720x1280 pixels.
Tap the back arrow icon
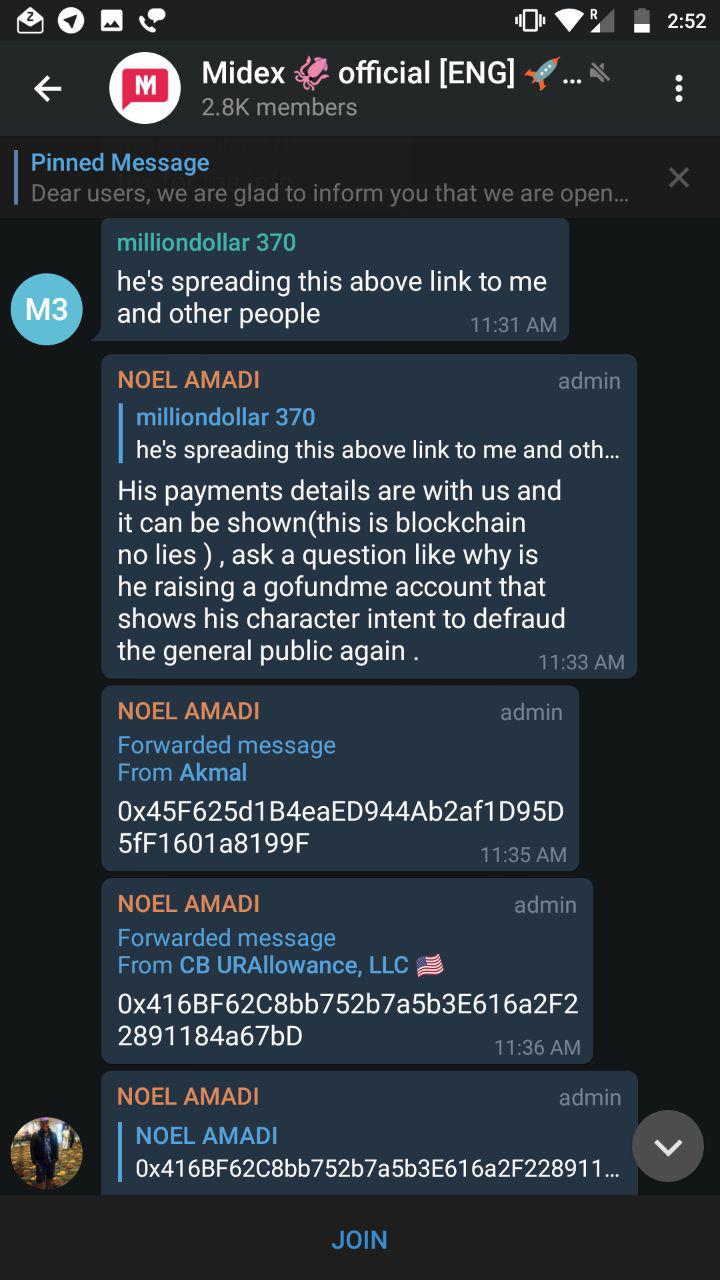(x=47, y=88)
